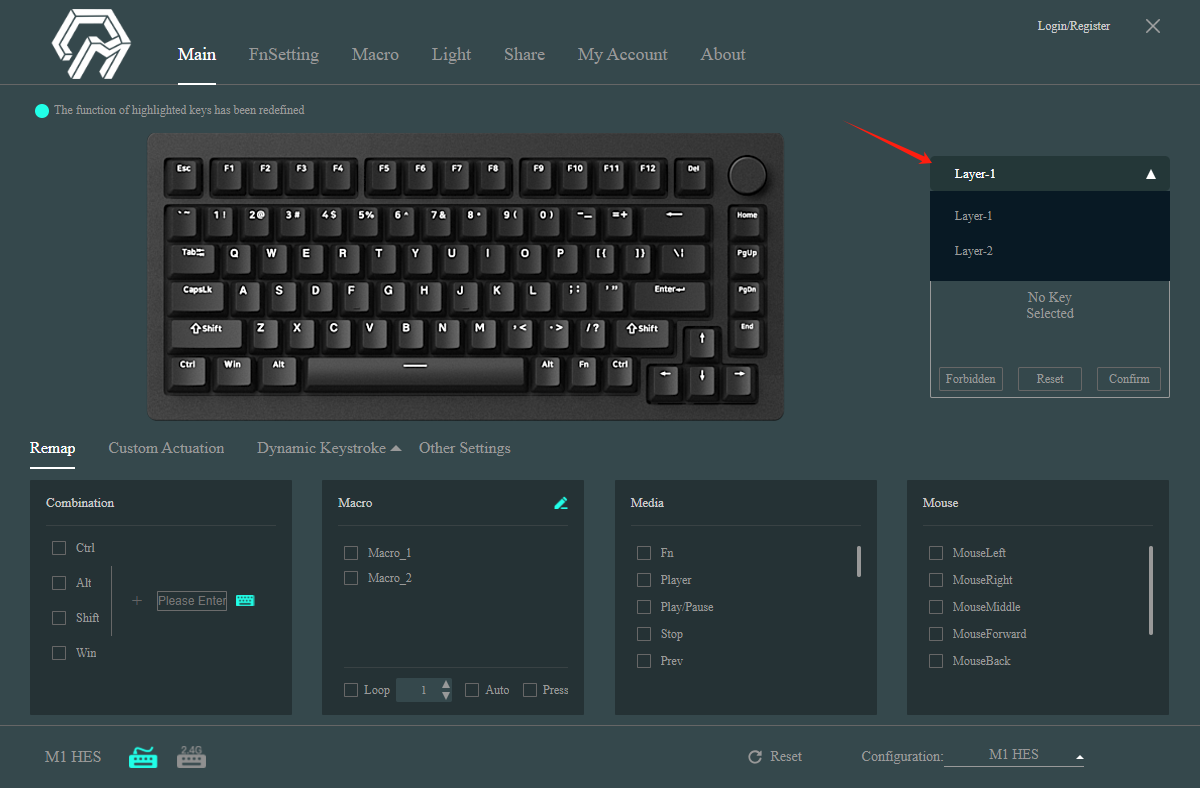
Task: Click the Reset circular arrow icon at bottom
Action: [x=755, y=757]
